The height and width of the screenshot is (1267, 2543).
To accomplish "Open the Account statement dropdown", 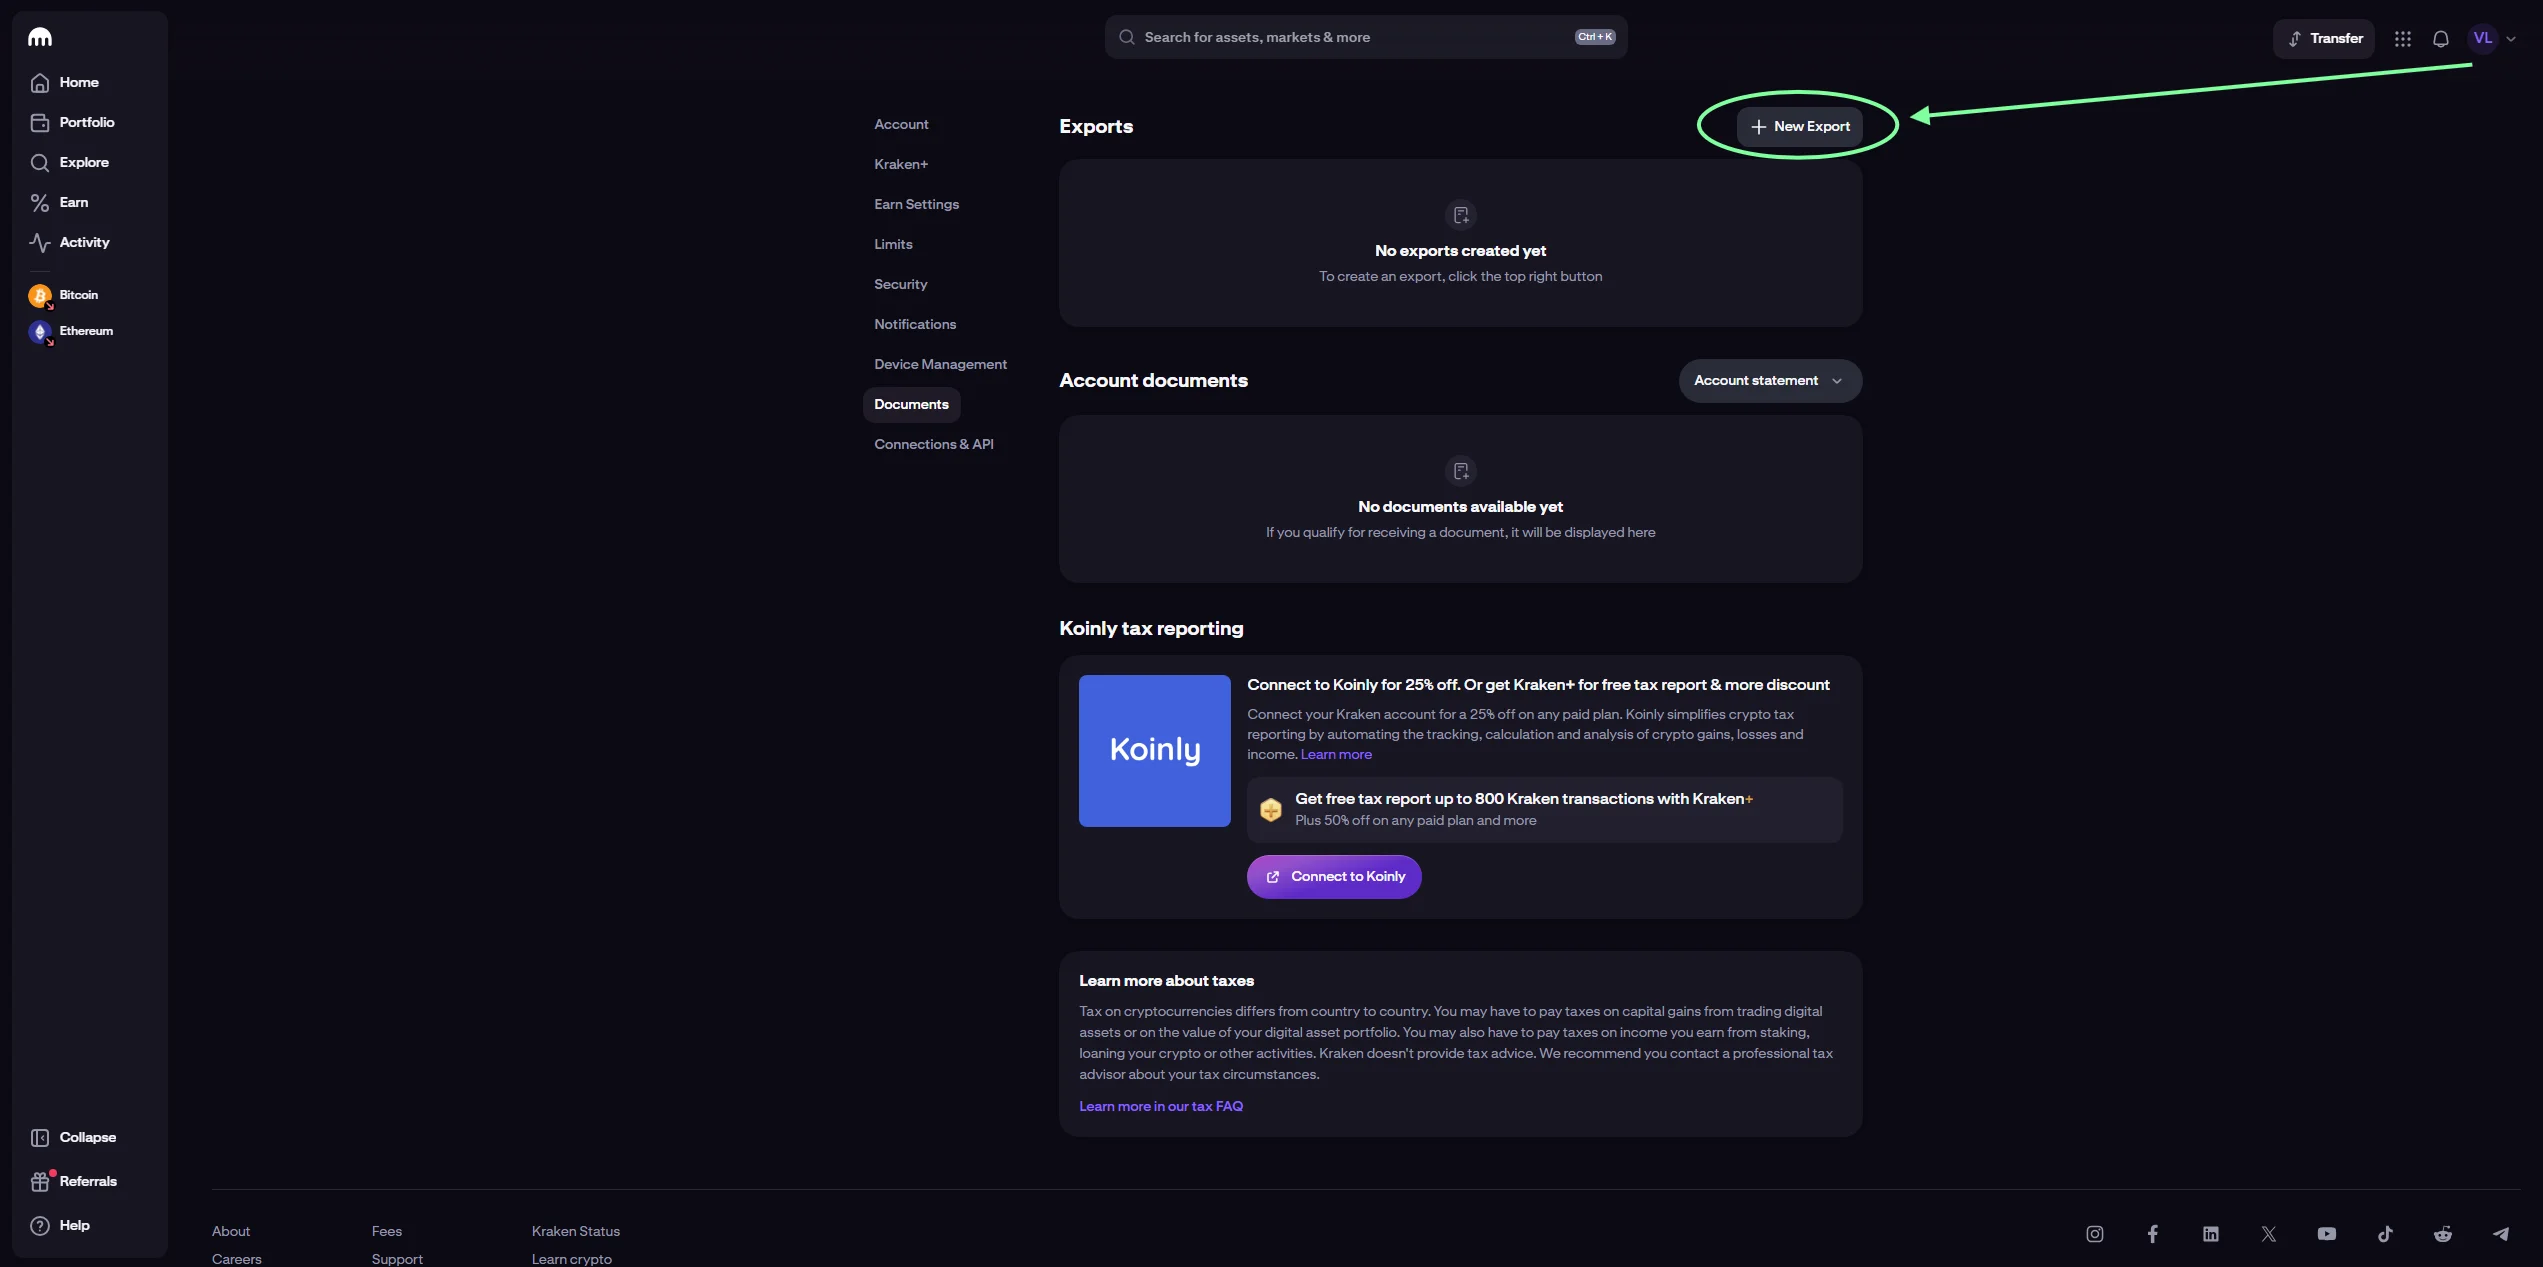I will pos(1768,380).
